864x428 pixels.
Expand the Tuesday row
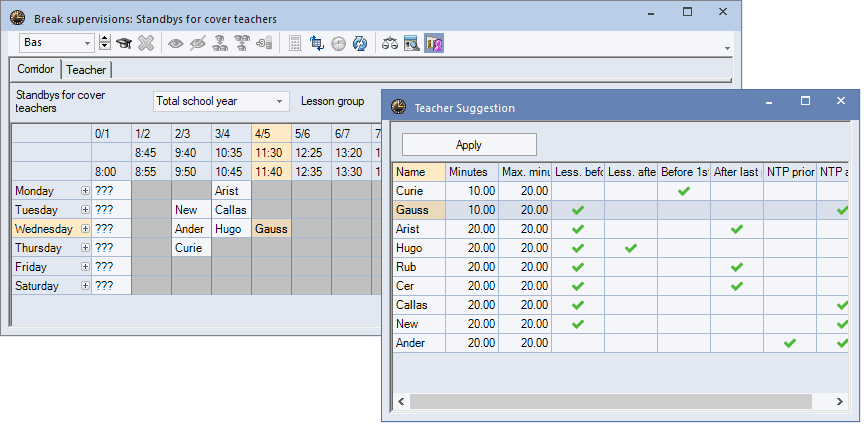click(x=85, y=210)
